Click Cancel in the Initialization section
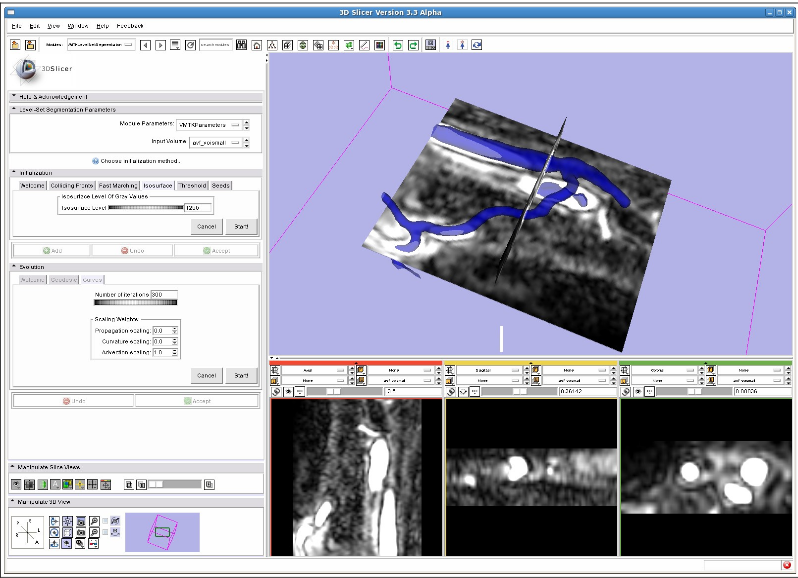 pyautogui.click(x=205, y=226)
